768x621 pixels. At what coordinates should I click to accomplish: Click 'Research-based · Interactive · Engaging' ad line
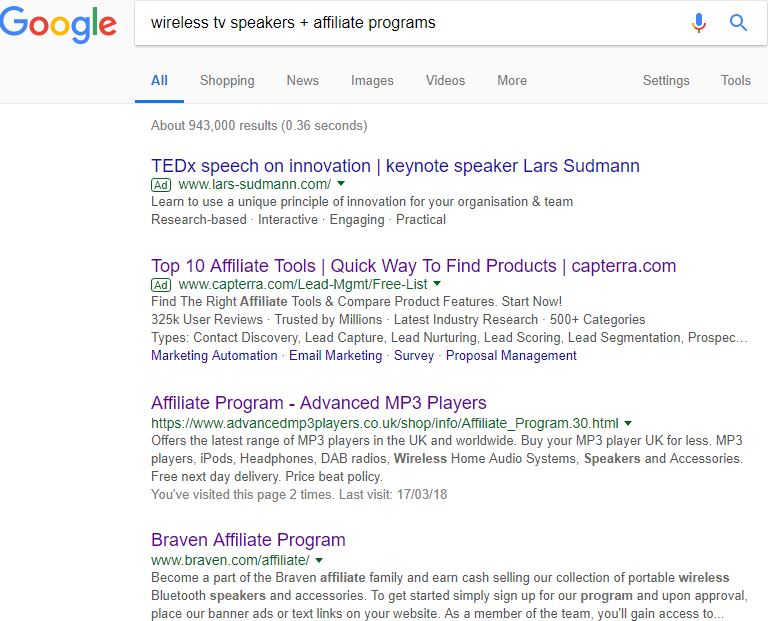click(x=298, y=220)
